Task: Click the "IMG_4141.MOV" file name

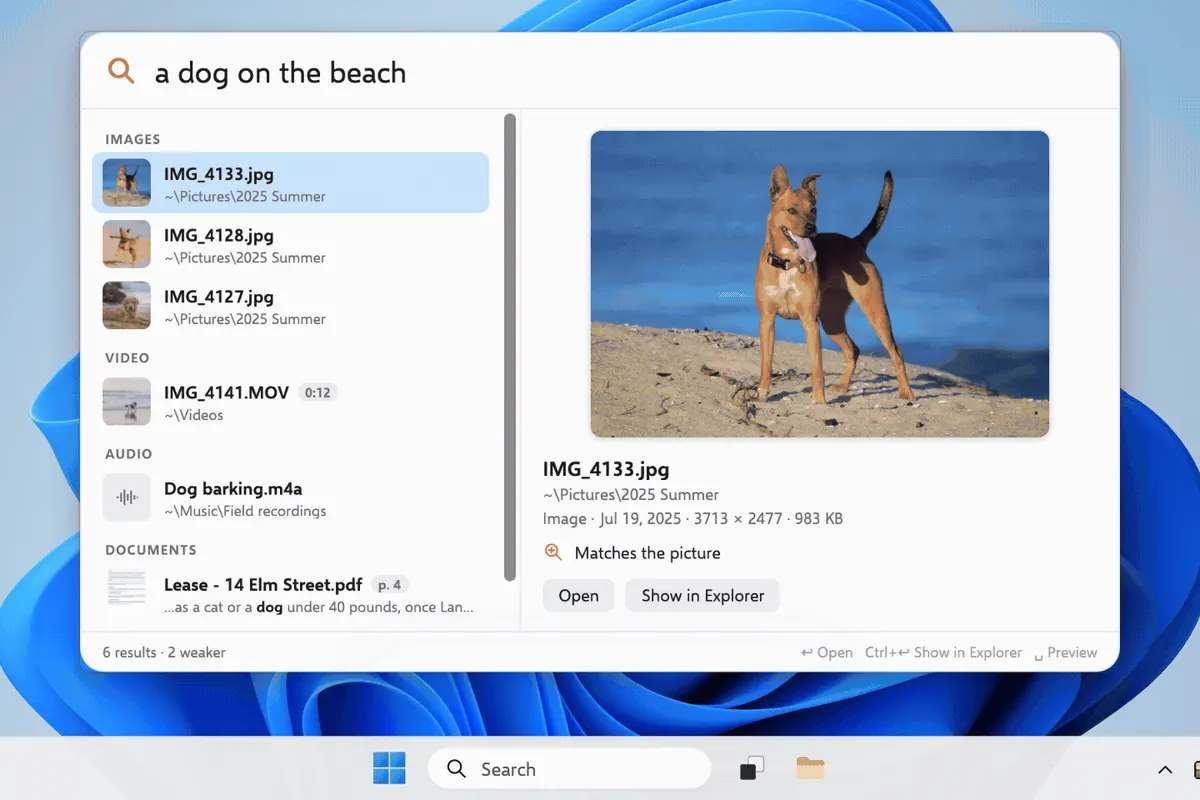Action: [226, 392]
